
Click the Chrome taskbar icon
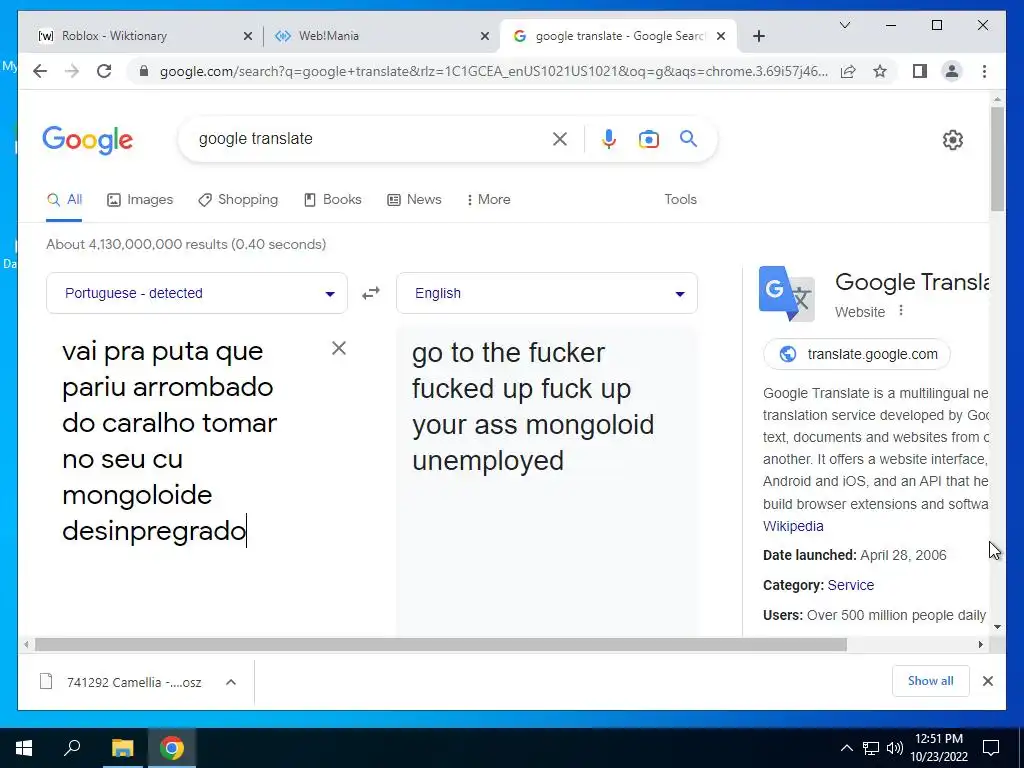(x=172, y=748)
